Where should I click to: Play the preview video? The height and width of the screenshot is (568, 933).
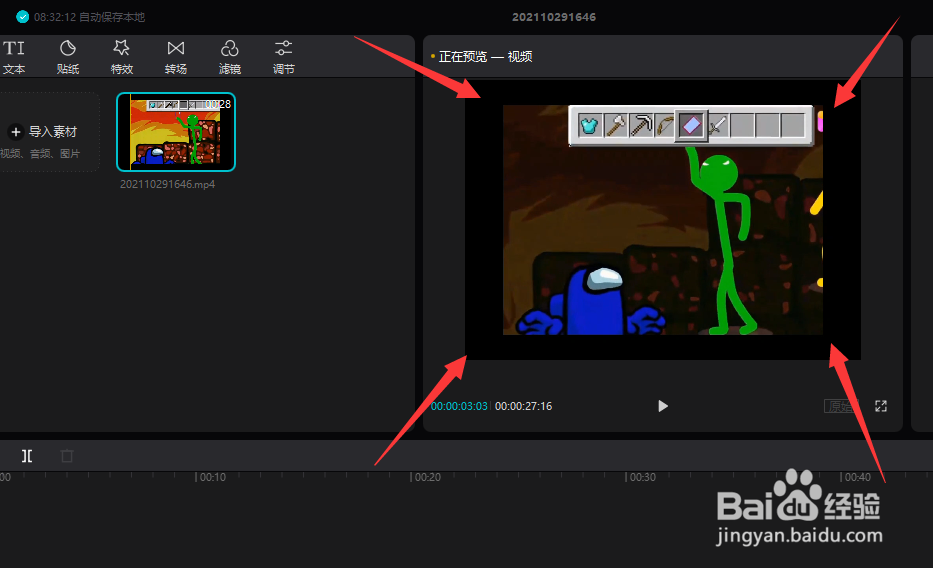(662, 406)
